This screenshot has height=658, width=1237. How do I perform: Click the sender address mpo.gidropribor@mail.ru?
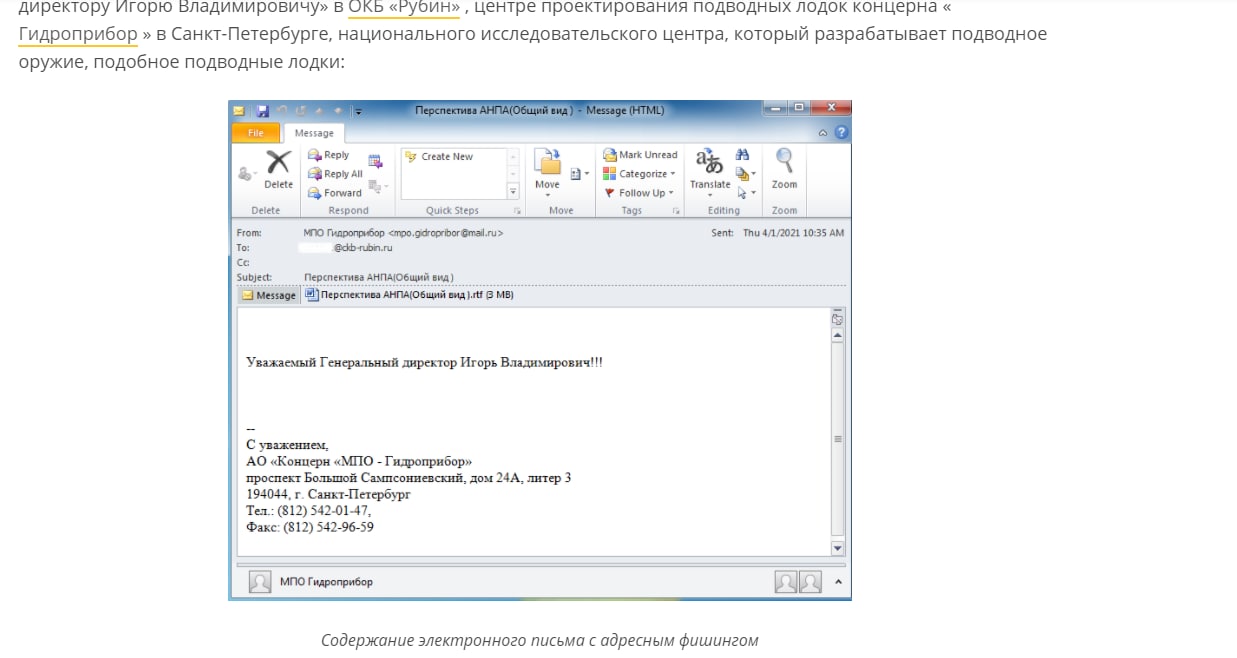point(446,233)
